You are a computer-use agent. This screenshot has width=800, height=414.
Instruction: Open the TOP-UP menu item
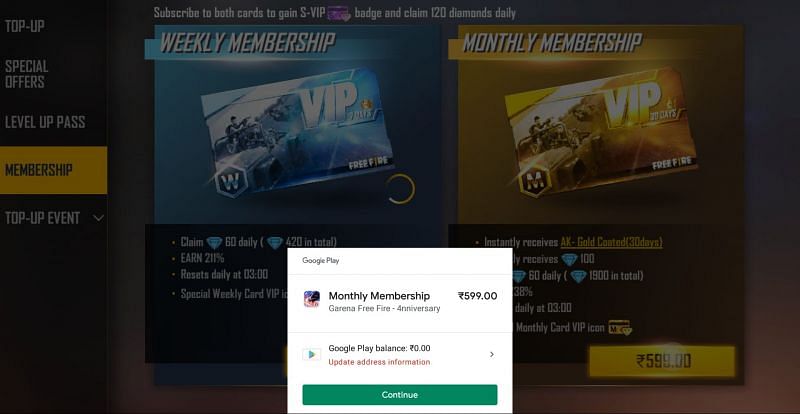click(x=25, y=26)
